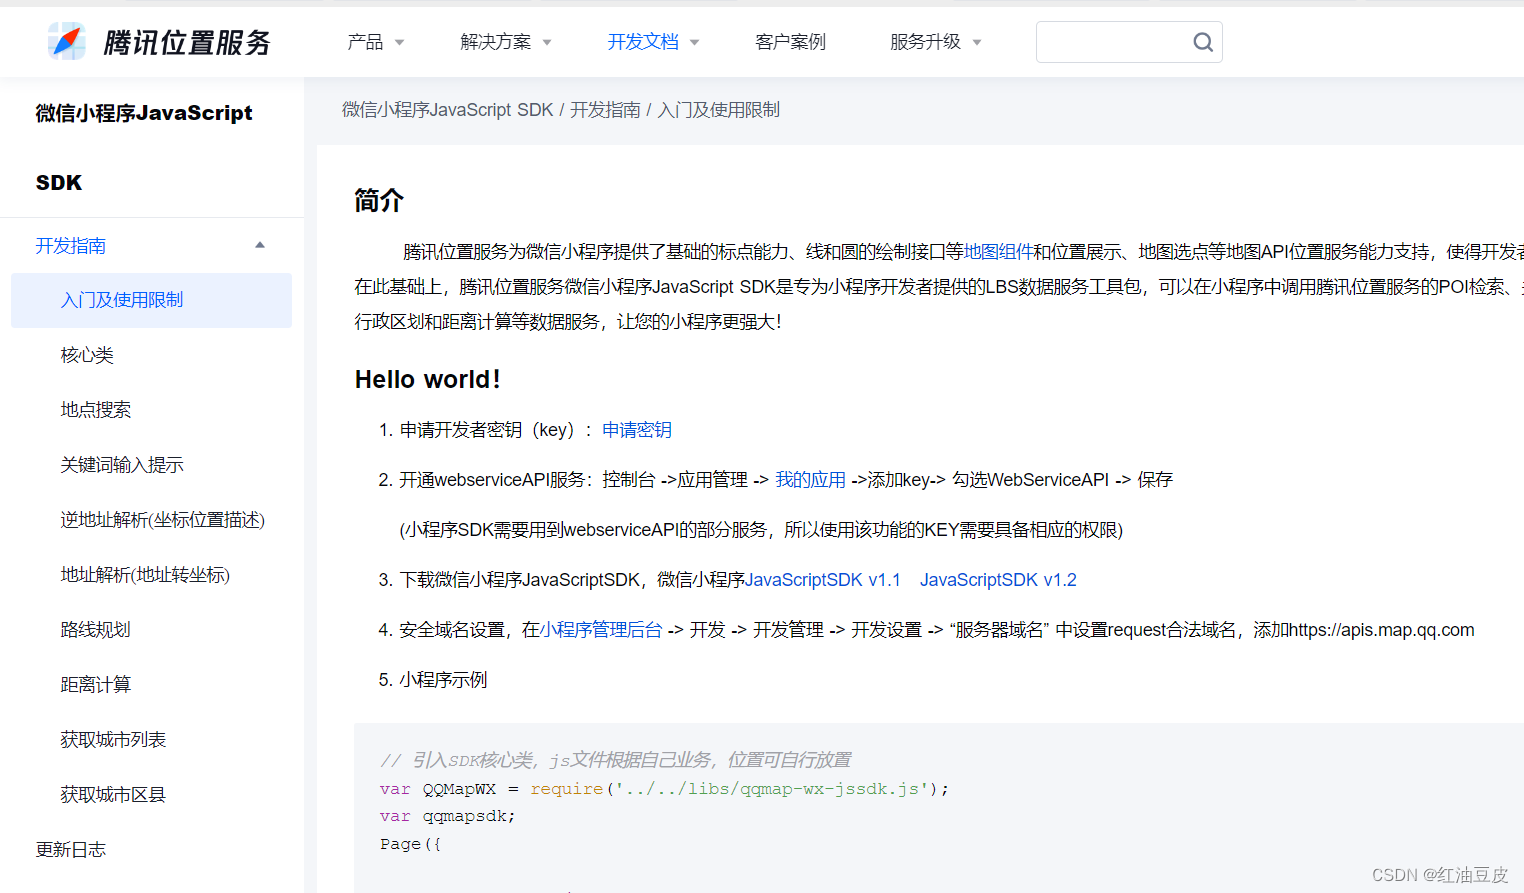Image resolution: width=1524 pixels, height=893 pixels.
Task: Open the 开发文档 dropdown menu
Action: (653, 42)
